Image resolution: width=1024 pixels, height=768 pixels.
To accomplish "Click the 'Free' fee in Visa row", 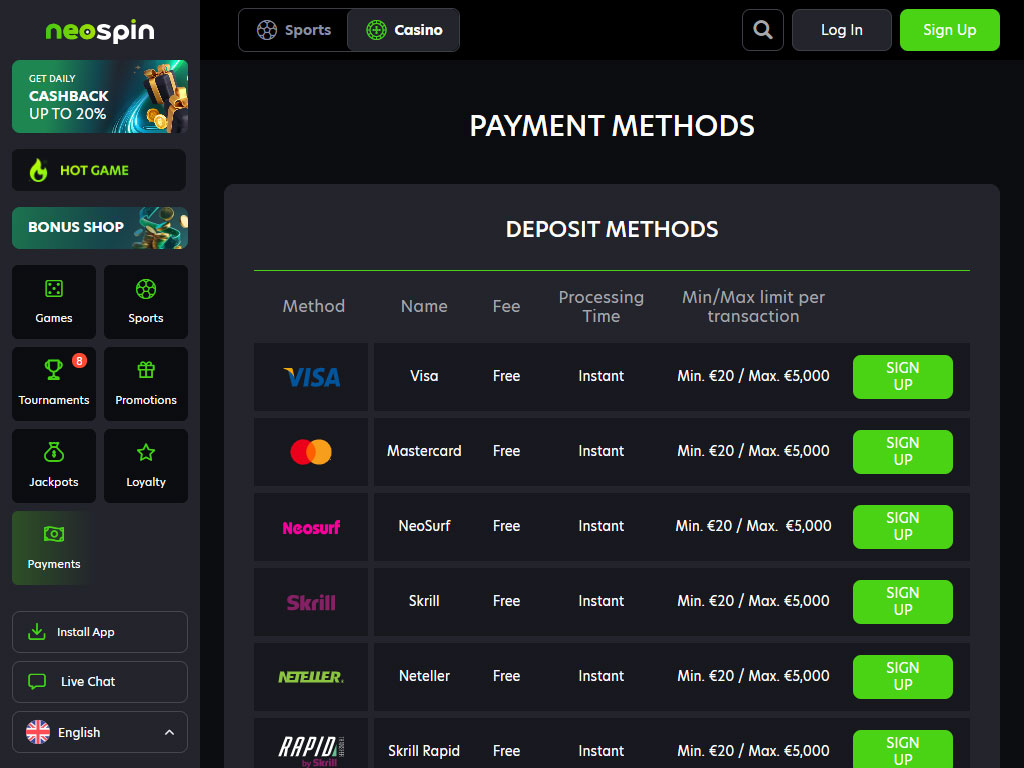I will pyautogui.click(x=506, y=376).
